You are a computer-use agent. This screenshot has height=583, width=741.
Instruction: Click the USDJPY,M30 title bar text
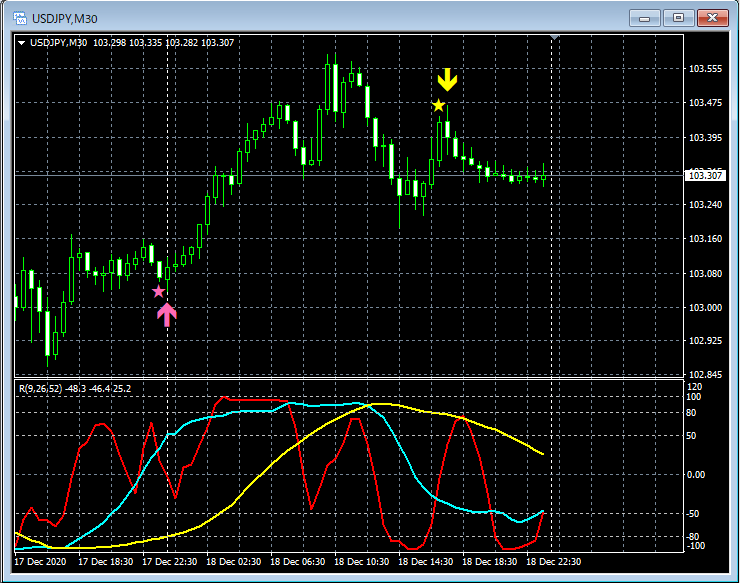click(x=65, y=17)
